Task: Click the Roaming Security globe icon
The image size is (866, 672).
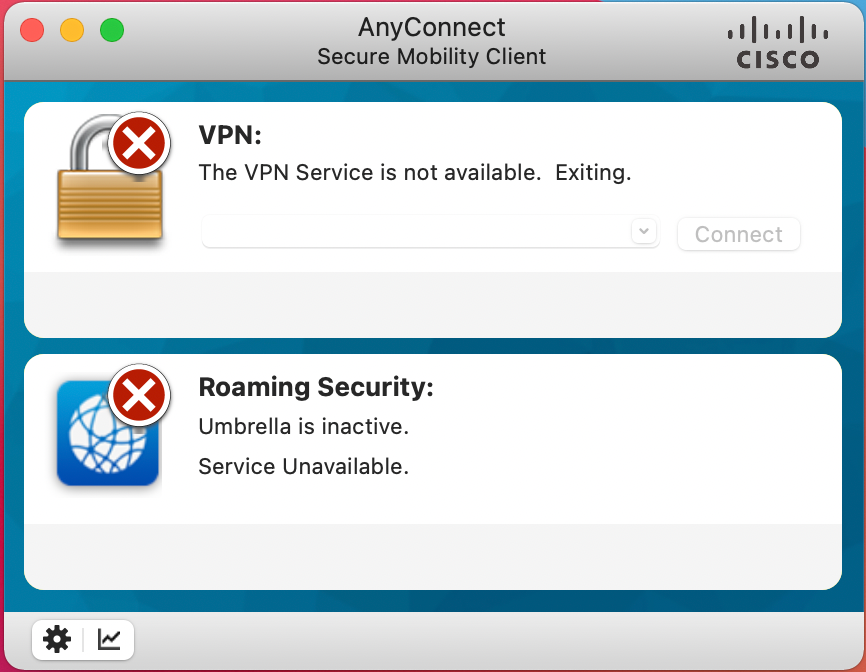Action: [x=108, y=433]
